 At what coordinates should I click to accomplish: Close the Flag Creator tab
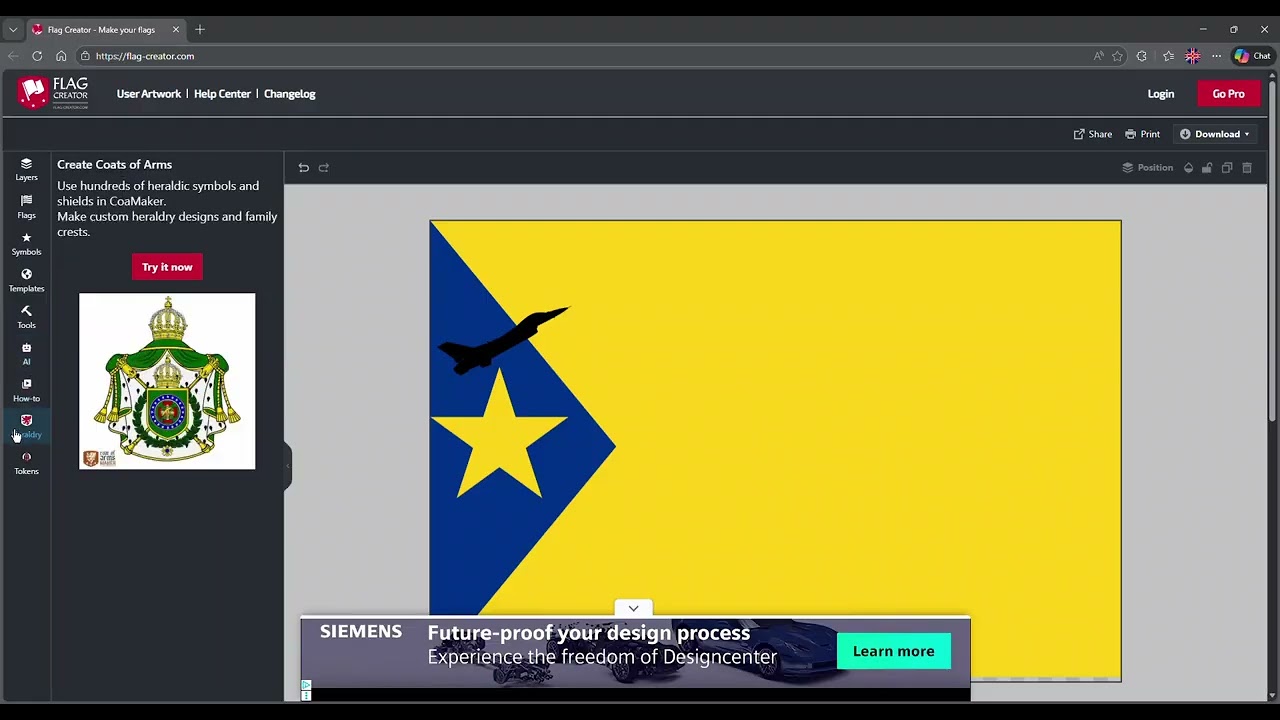pyautogui.click(x=176, y=29)
